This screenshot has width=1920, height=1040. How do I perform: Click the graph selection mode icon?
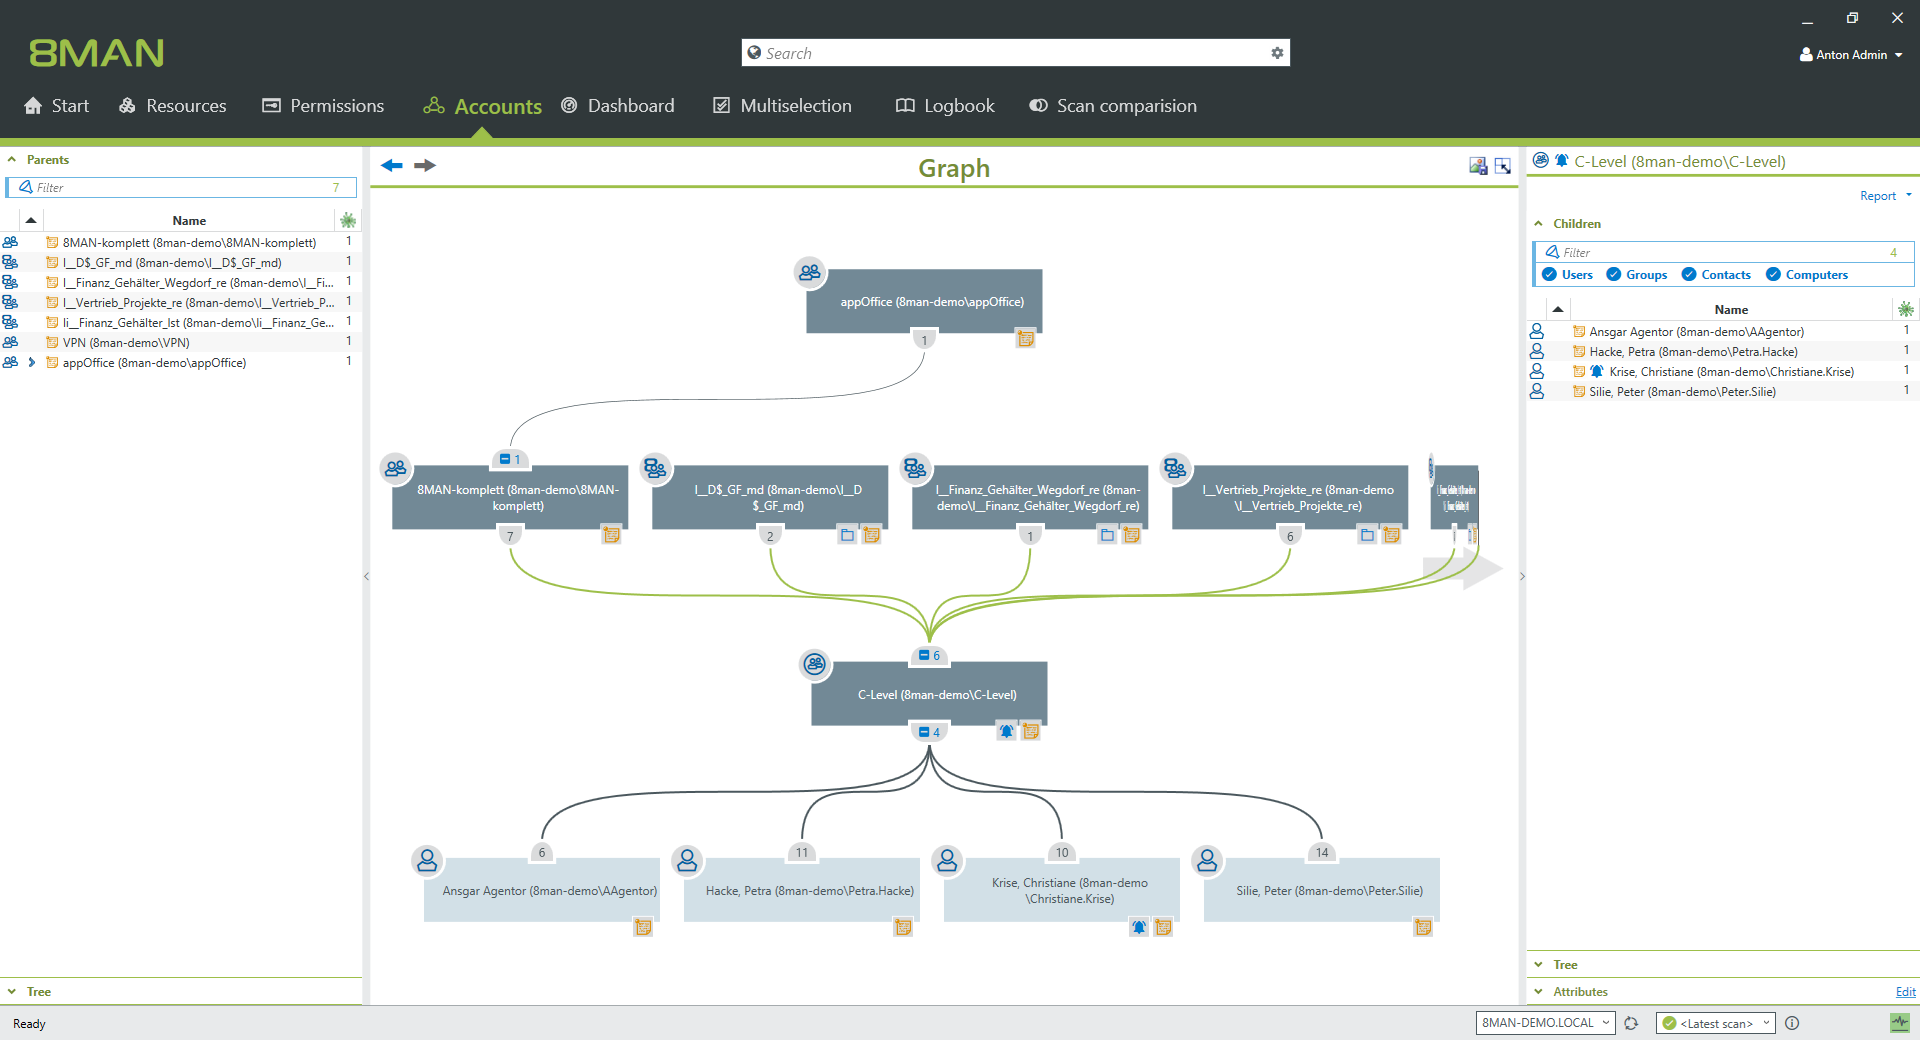coord(1503,166)
